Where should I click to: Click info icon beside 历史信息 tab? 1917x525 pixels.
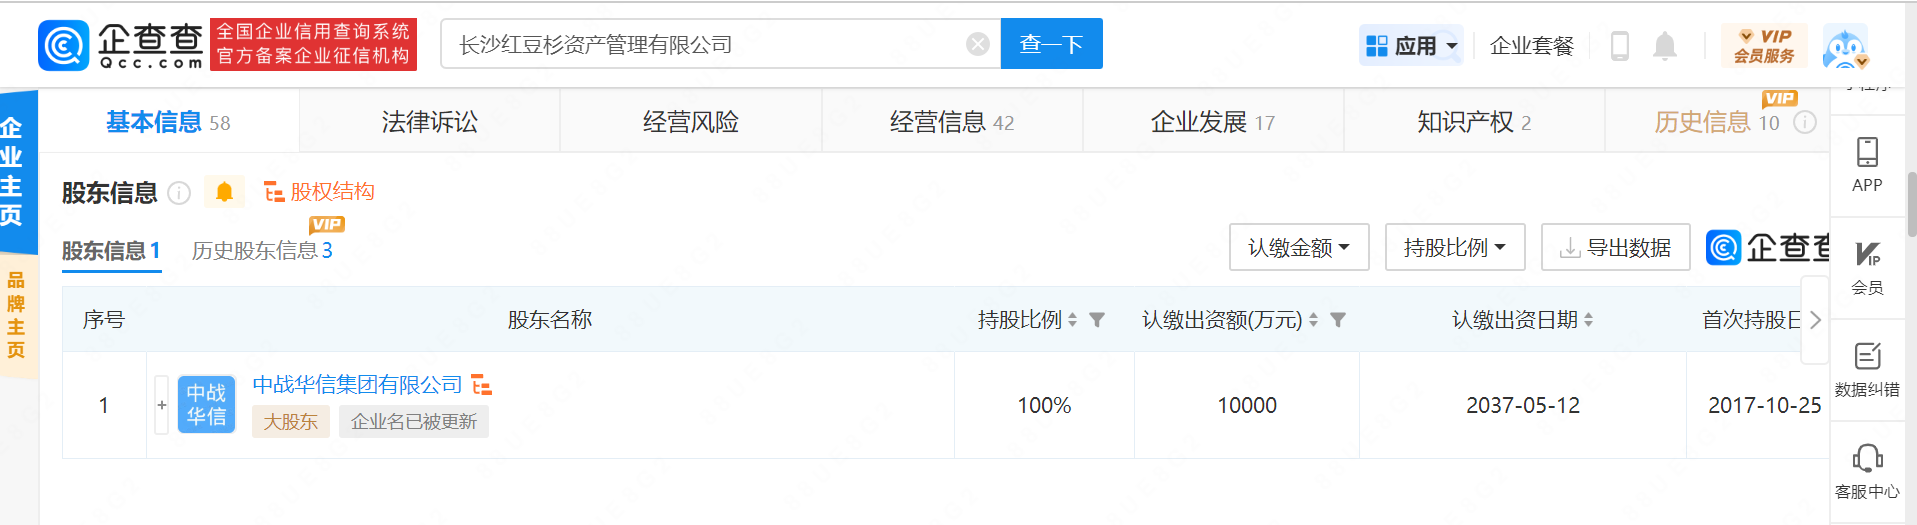click(x=1805, y=122)
